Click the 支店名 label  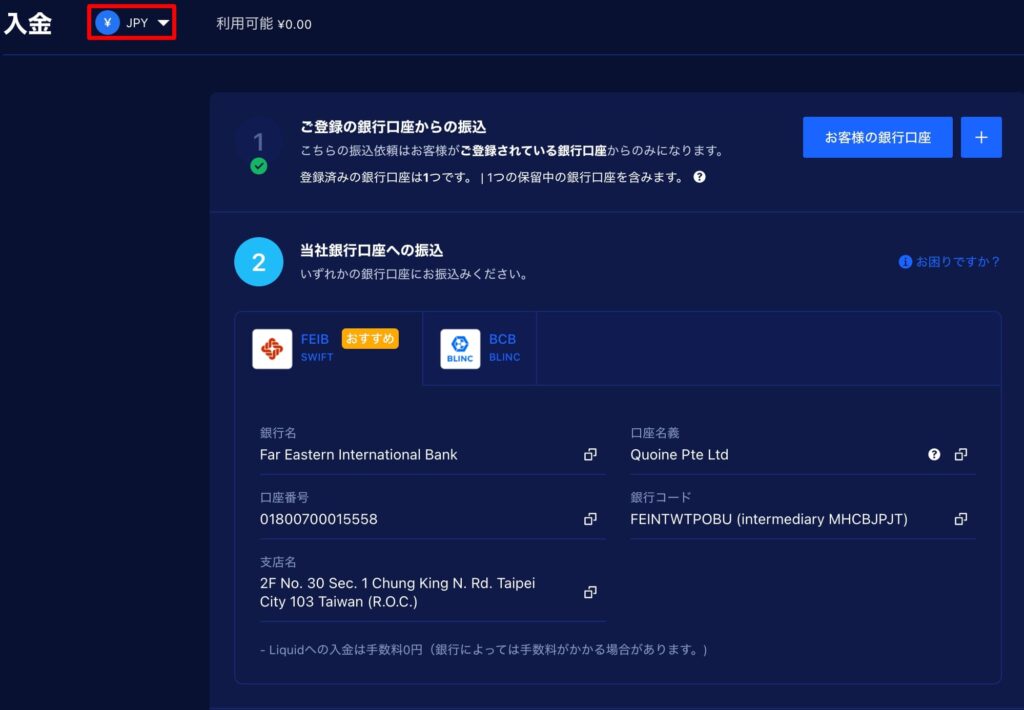pos(278,562)
